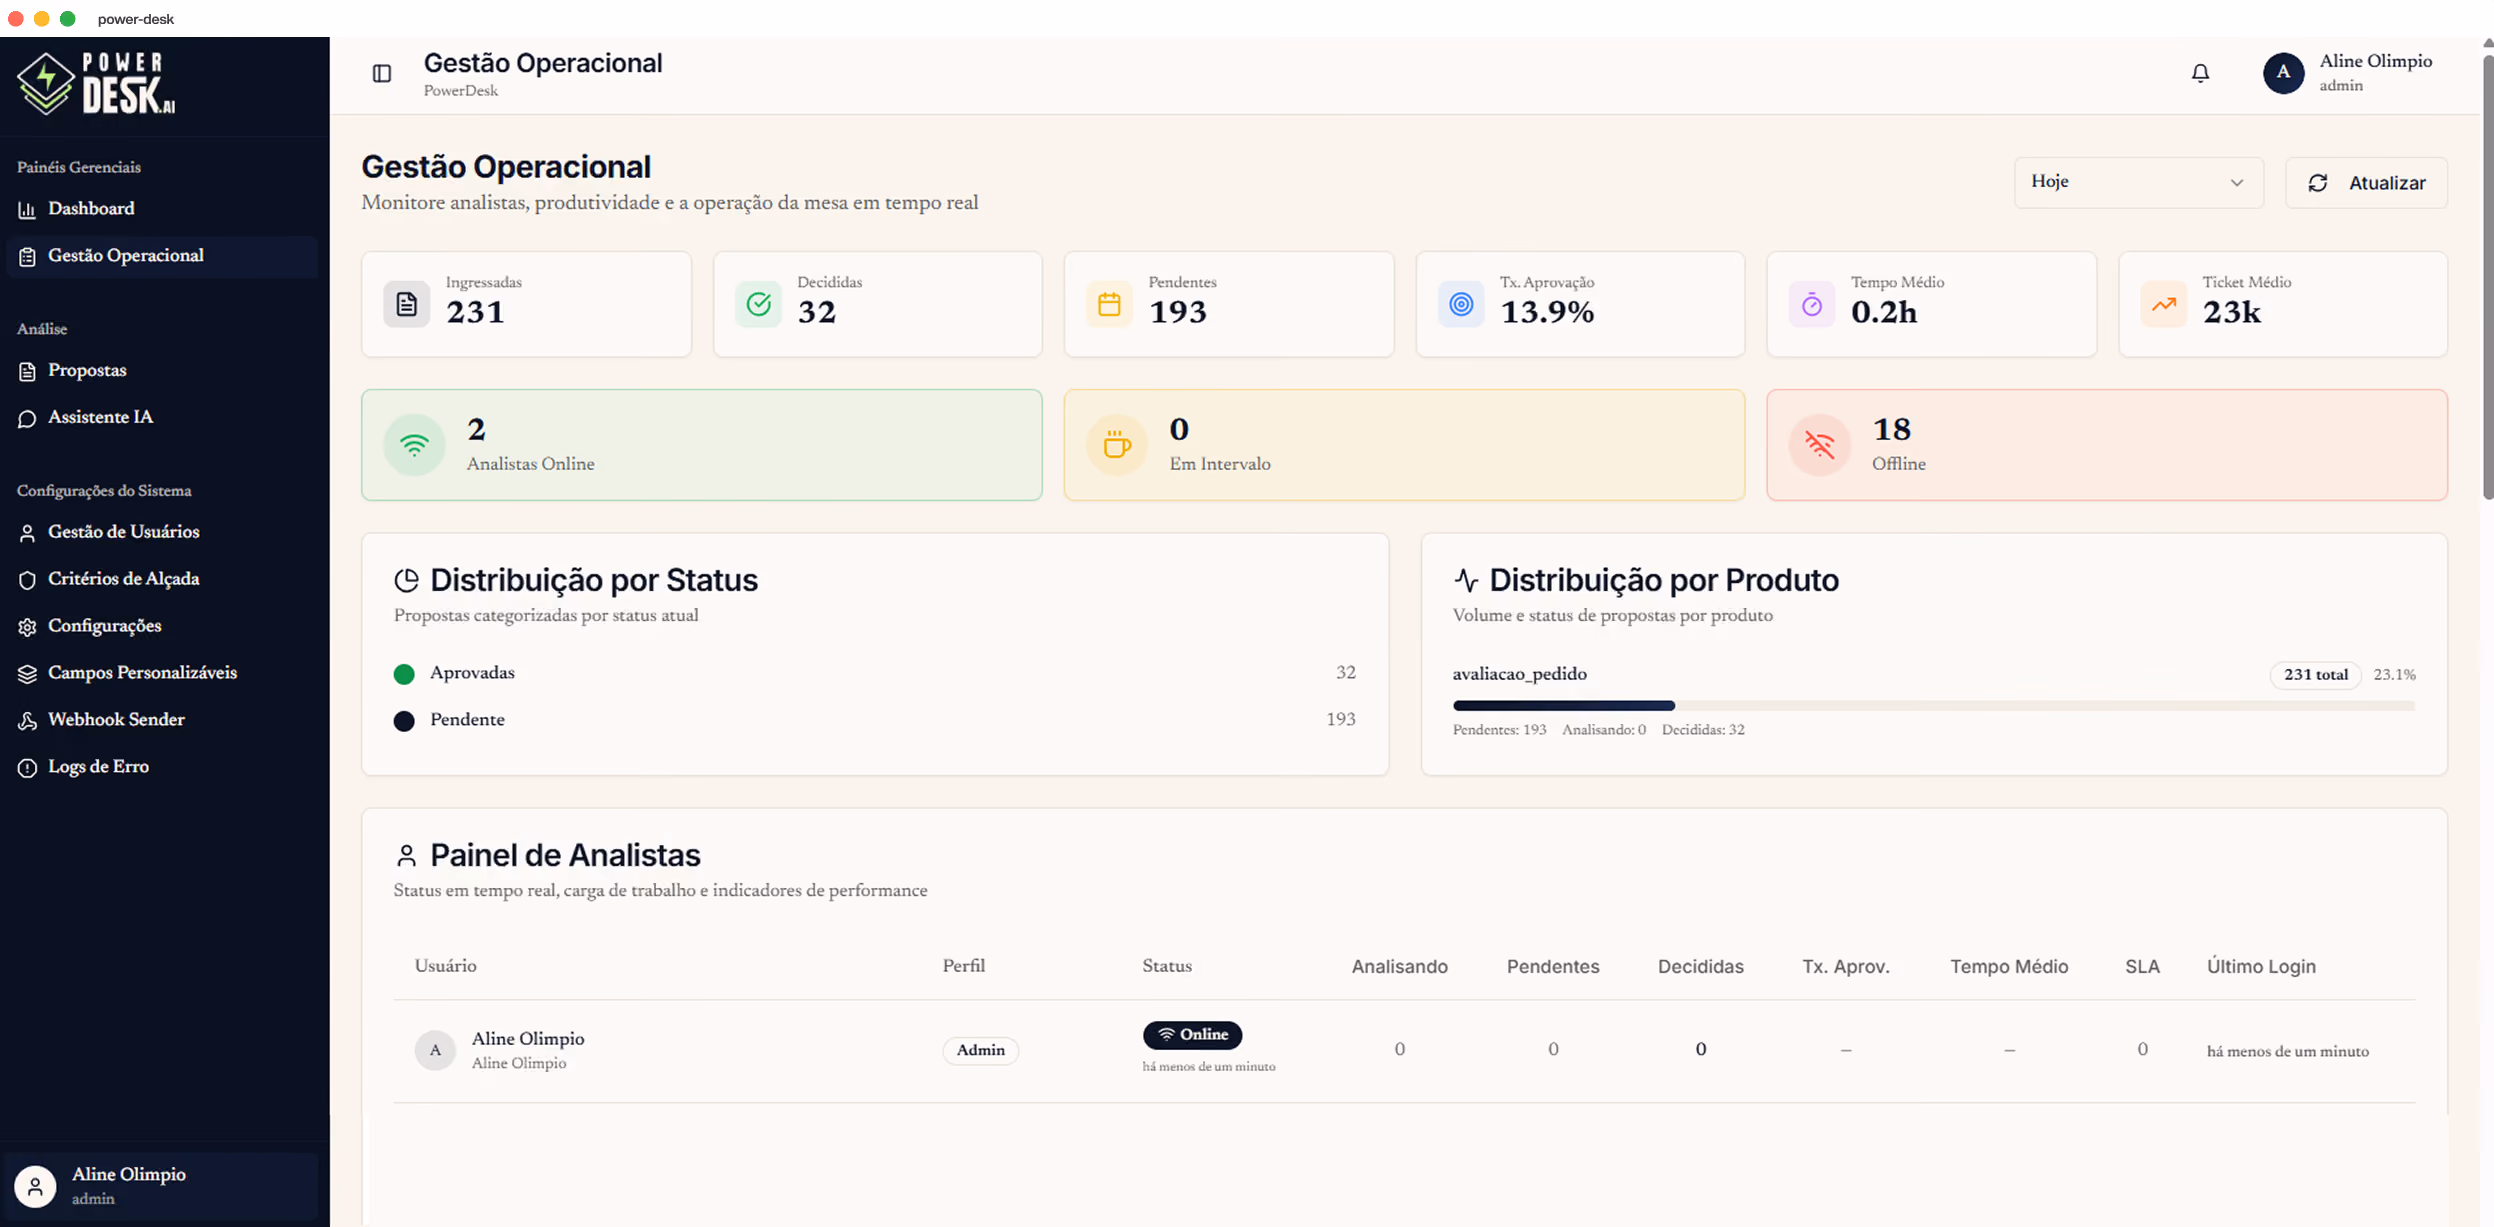Viewport: 2494px width, 1227px height.
Task: Expand the sidebar footer user menu
Action: [x=162, y=1186]
